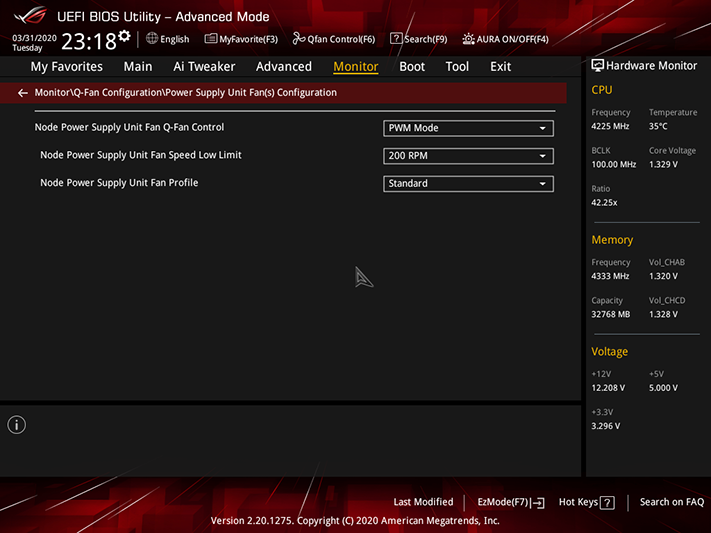Open MyFavorite(F3) list icon
This screenshot has height=533, width=711.
[210, 39]
